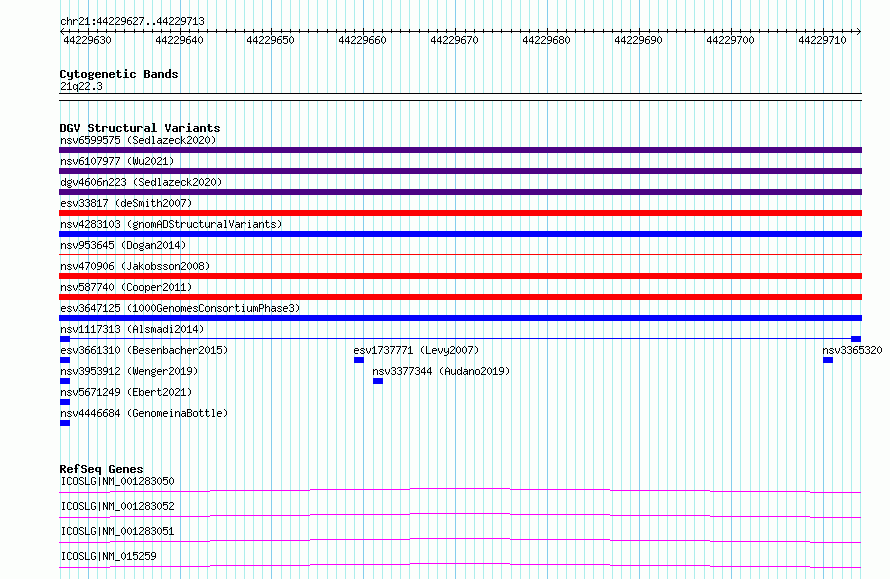The height and width of the screenshot is (579, 890).
Task: Open variant label nsv6107977 (Wu2021)
Action: 117,161
